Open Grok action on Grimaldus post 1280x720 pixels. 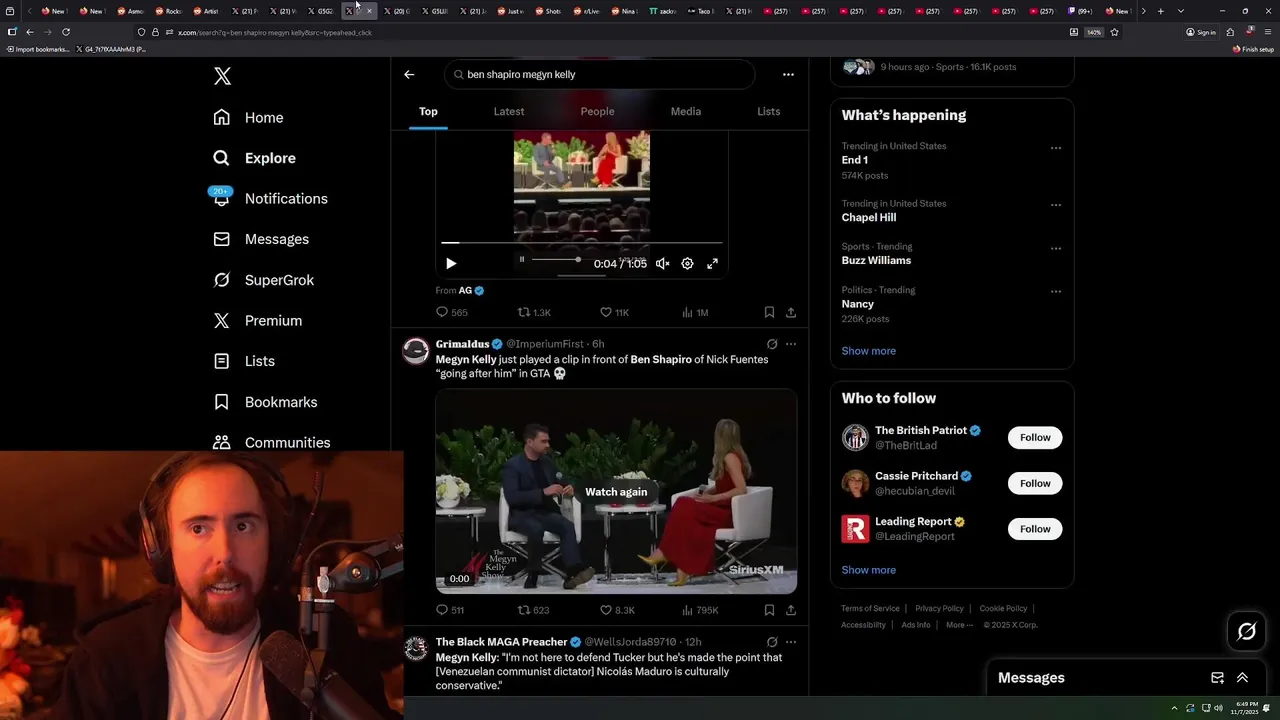(x=771, y=344)
